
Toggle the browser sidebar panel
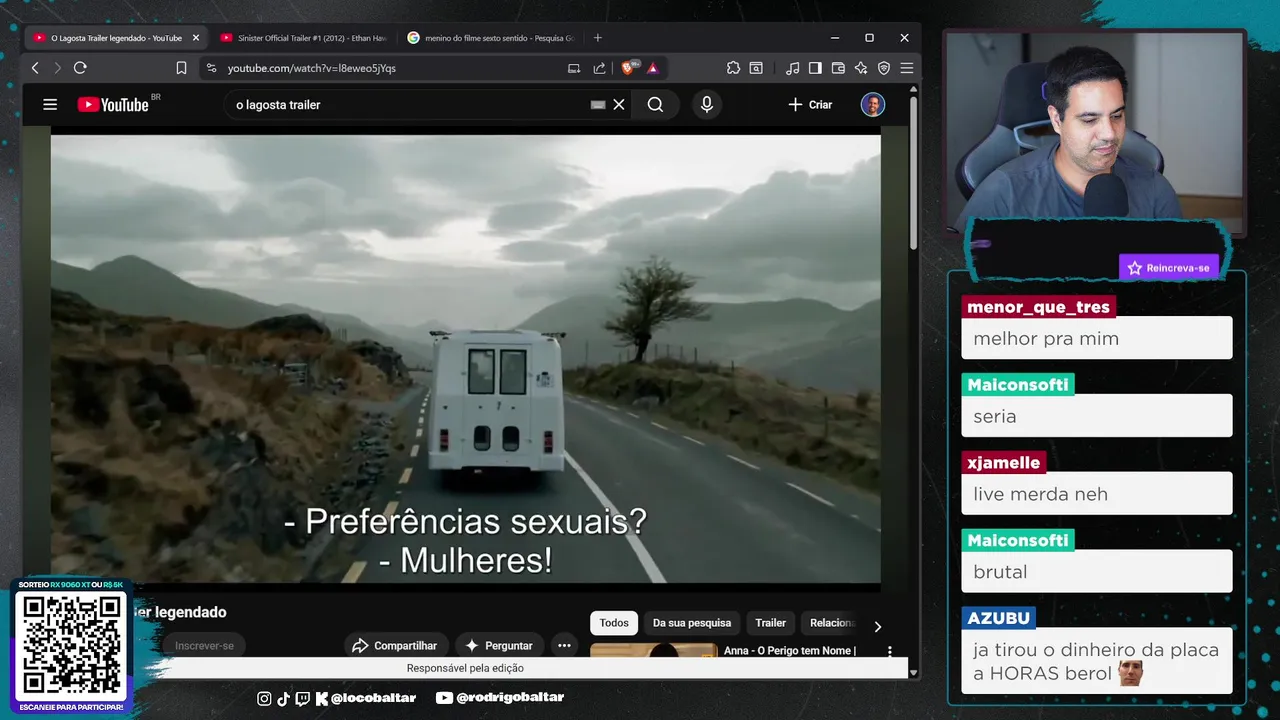(815, 68)
